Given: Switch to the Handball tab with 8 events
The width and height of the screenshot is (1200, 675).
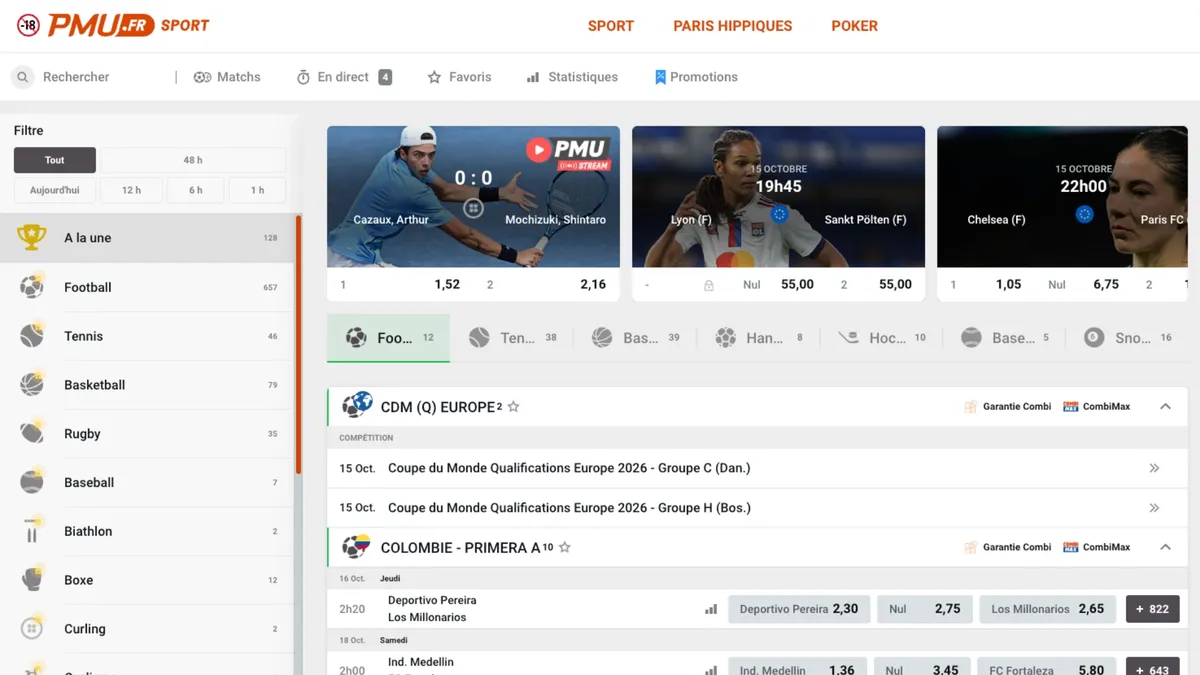Looking at the screenshot, I should coord(758,338).
